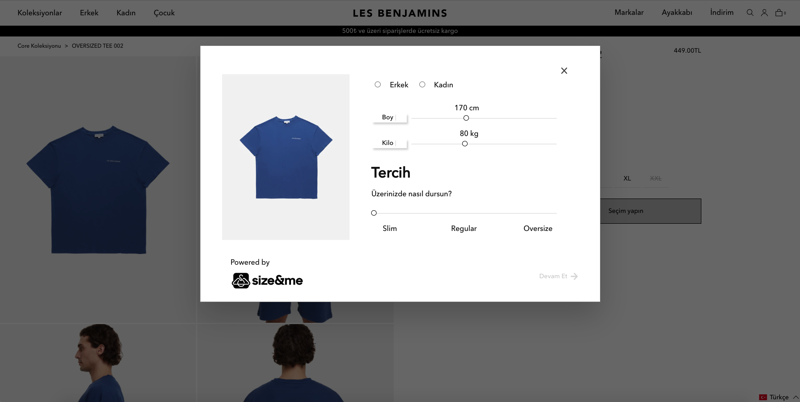This screenshot has width=800, height=402.
Task: Open the search icon in header
Action: [x=749, y=13]
